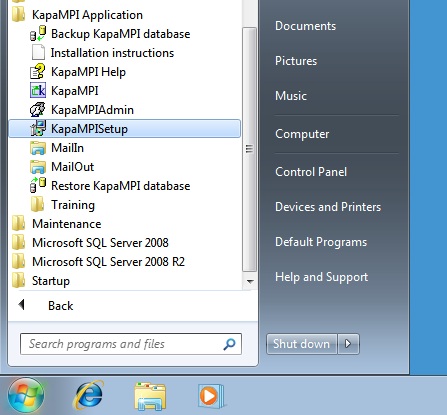Expand Microsoft SQL Server 2008 R2 folder
The width and height of the screenshot is (447, 415).
108,262
